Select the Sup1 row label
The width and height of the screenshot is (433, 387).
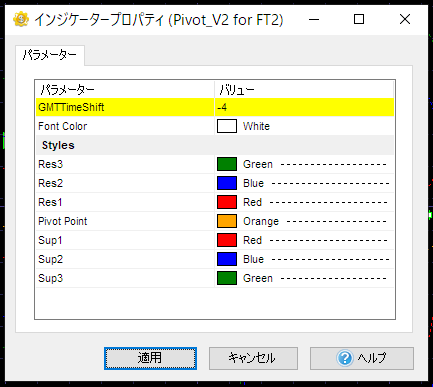[50, 240]
